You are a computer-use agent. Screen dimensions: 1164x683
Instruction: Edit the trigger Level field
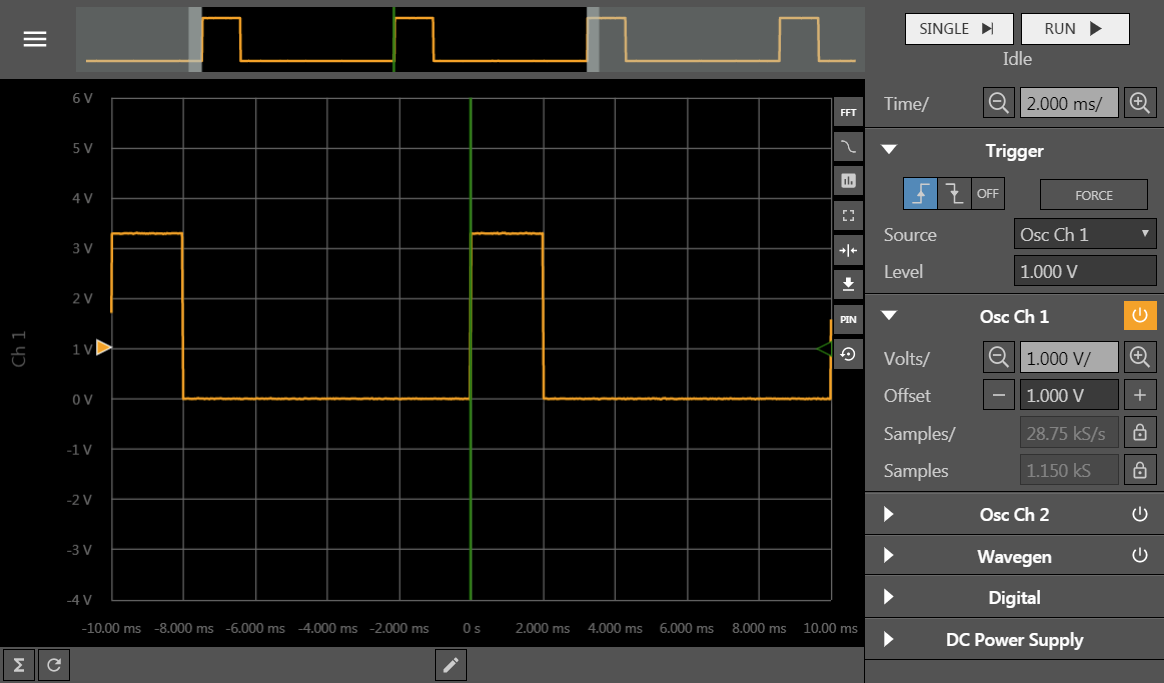point(1085,271)
